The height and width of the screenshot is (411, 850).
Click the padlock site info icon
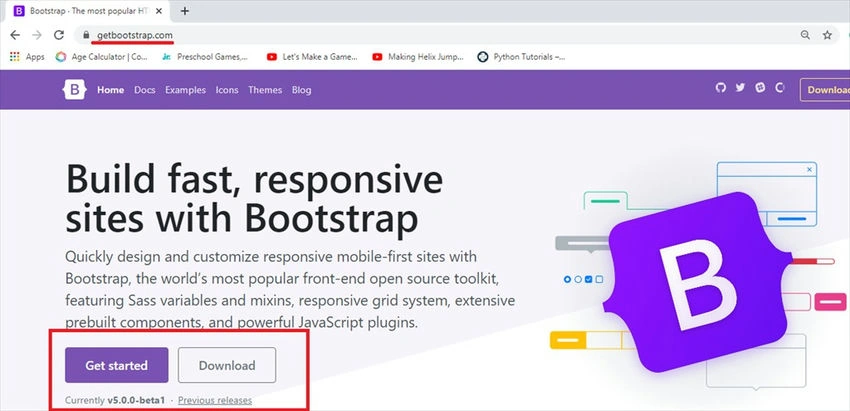(86, 35)
